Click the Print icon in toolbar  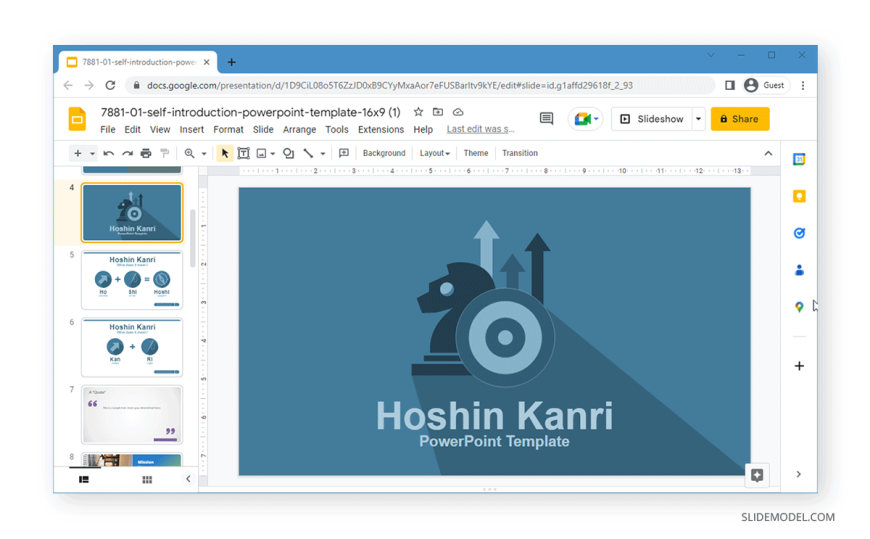click(146, 154)
